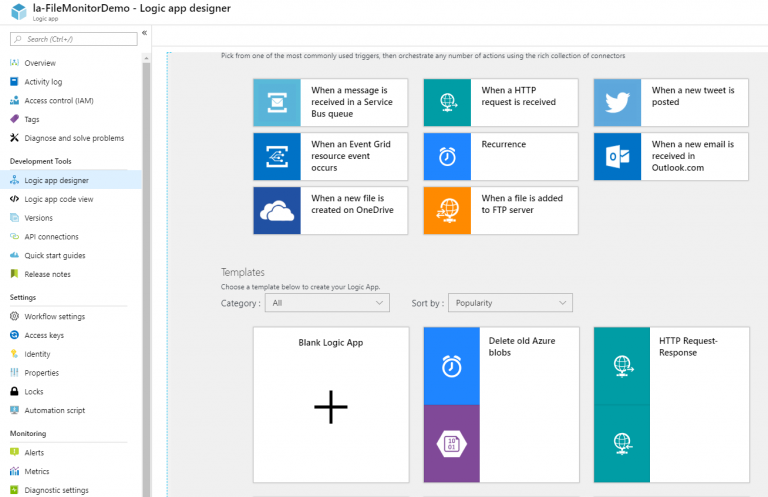Click the blue clock icon in Delete old Azure blobs

point(452,366)
